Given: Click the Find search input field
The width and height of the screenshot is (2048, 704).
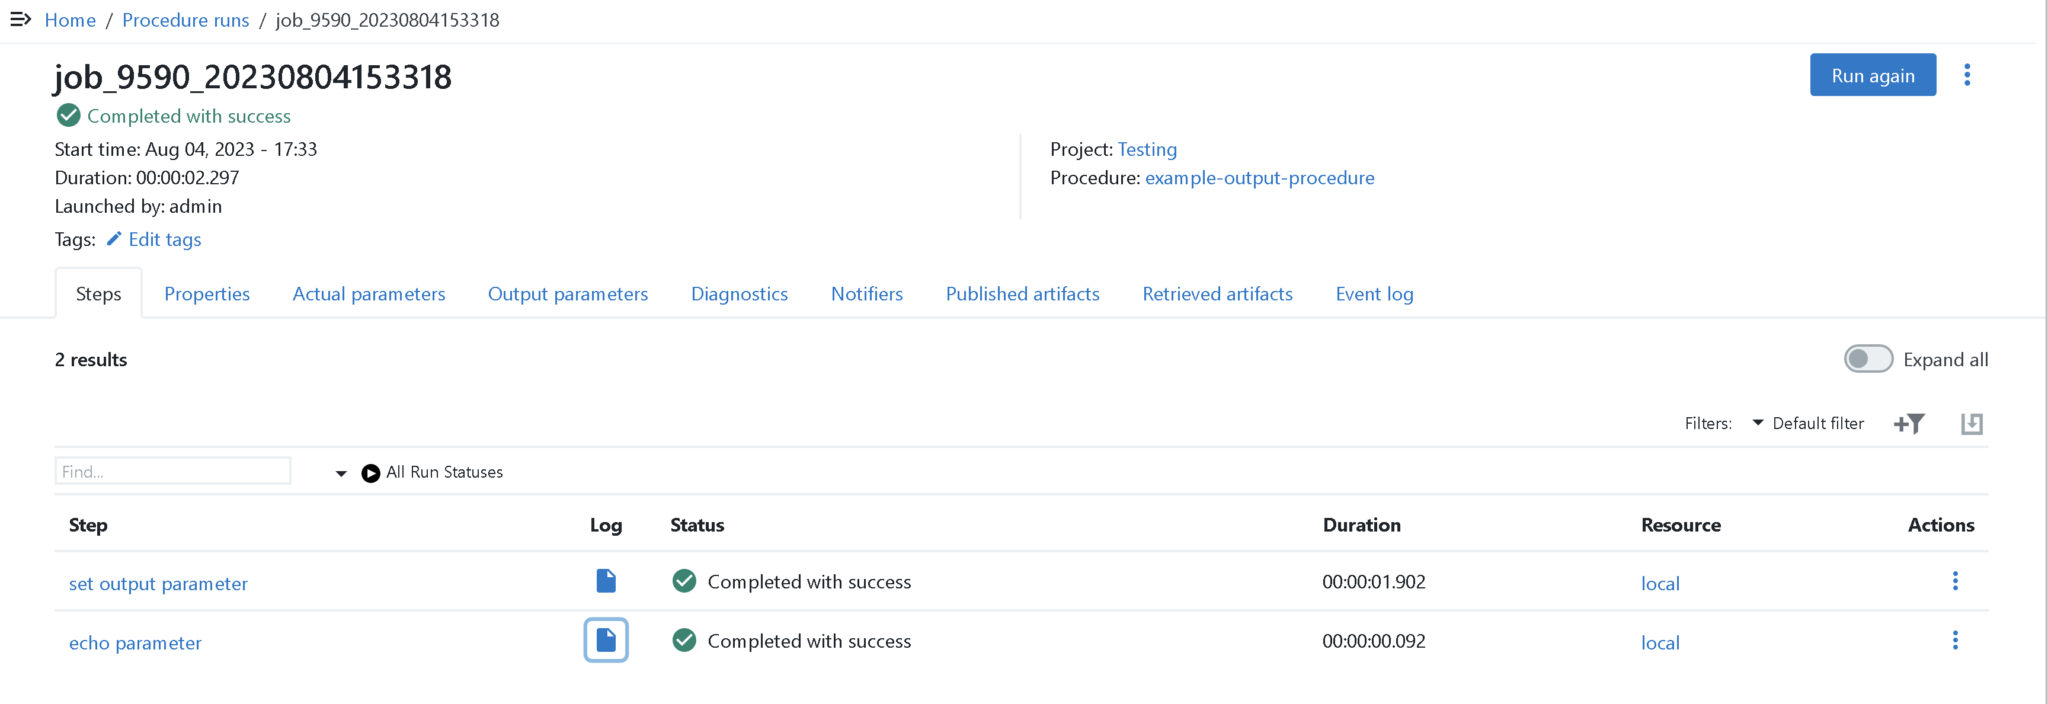Looking at the screenshot, I should (173, 471).
